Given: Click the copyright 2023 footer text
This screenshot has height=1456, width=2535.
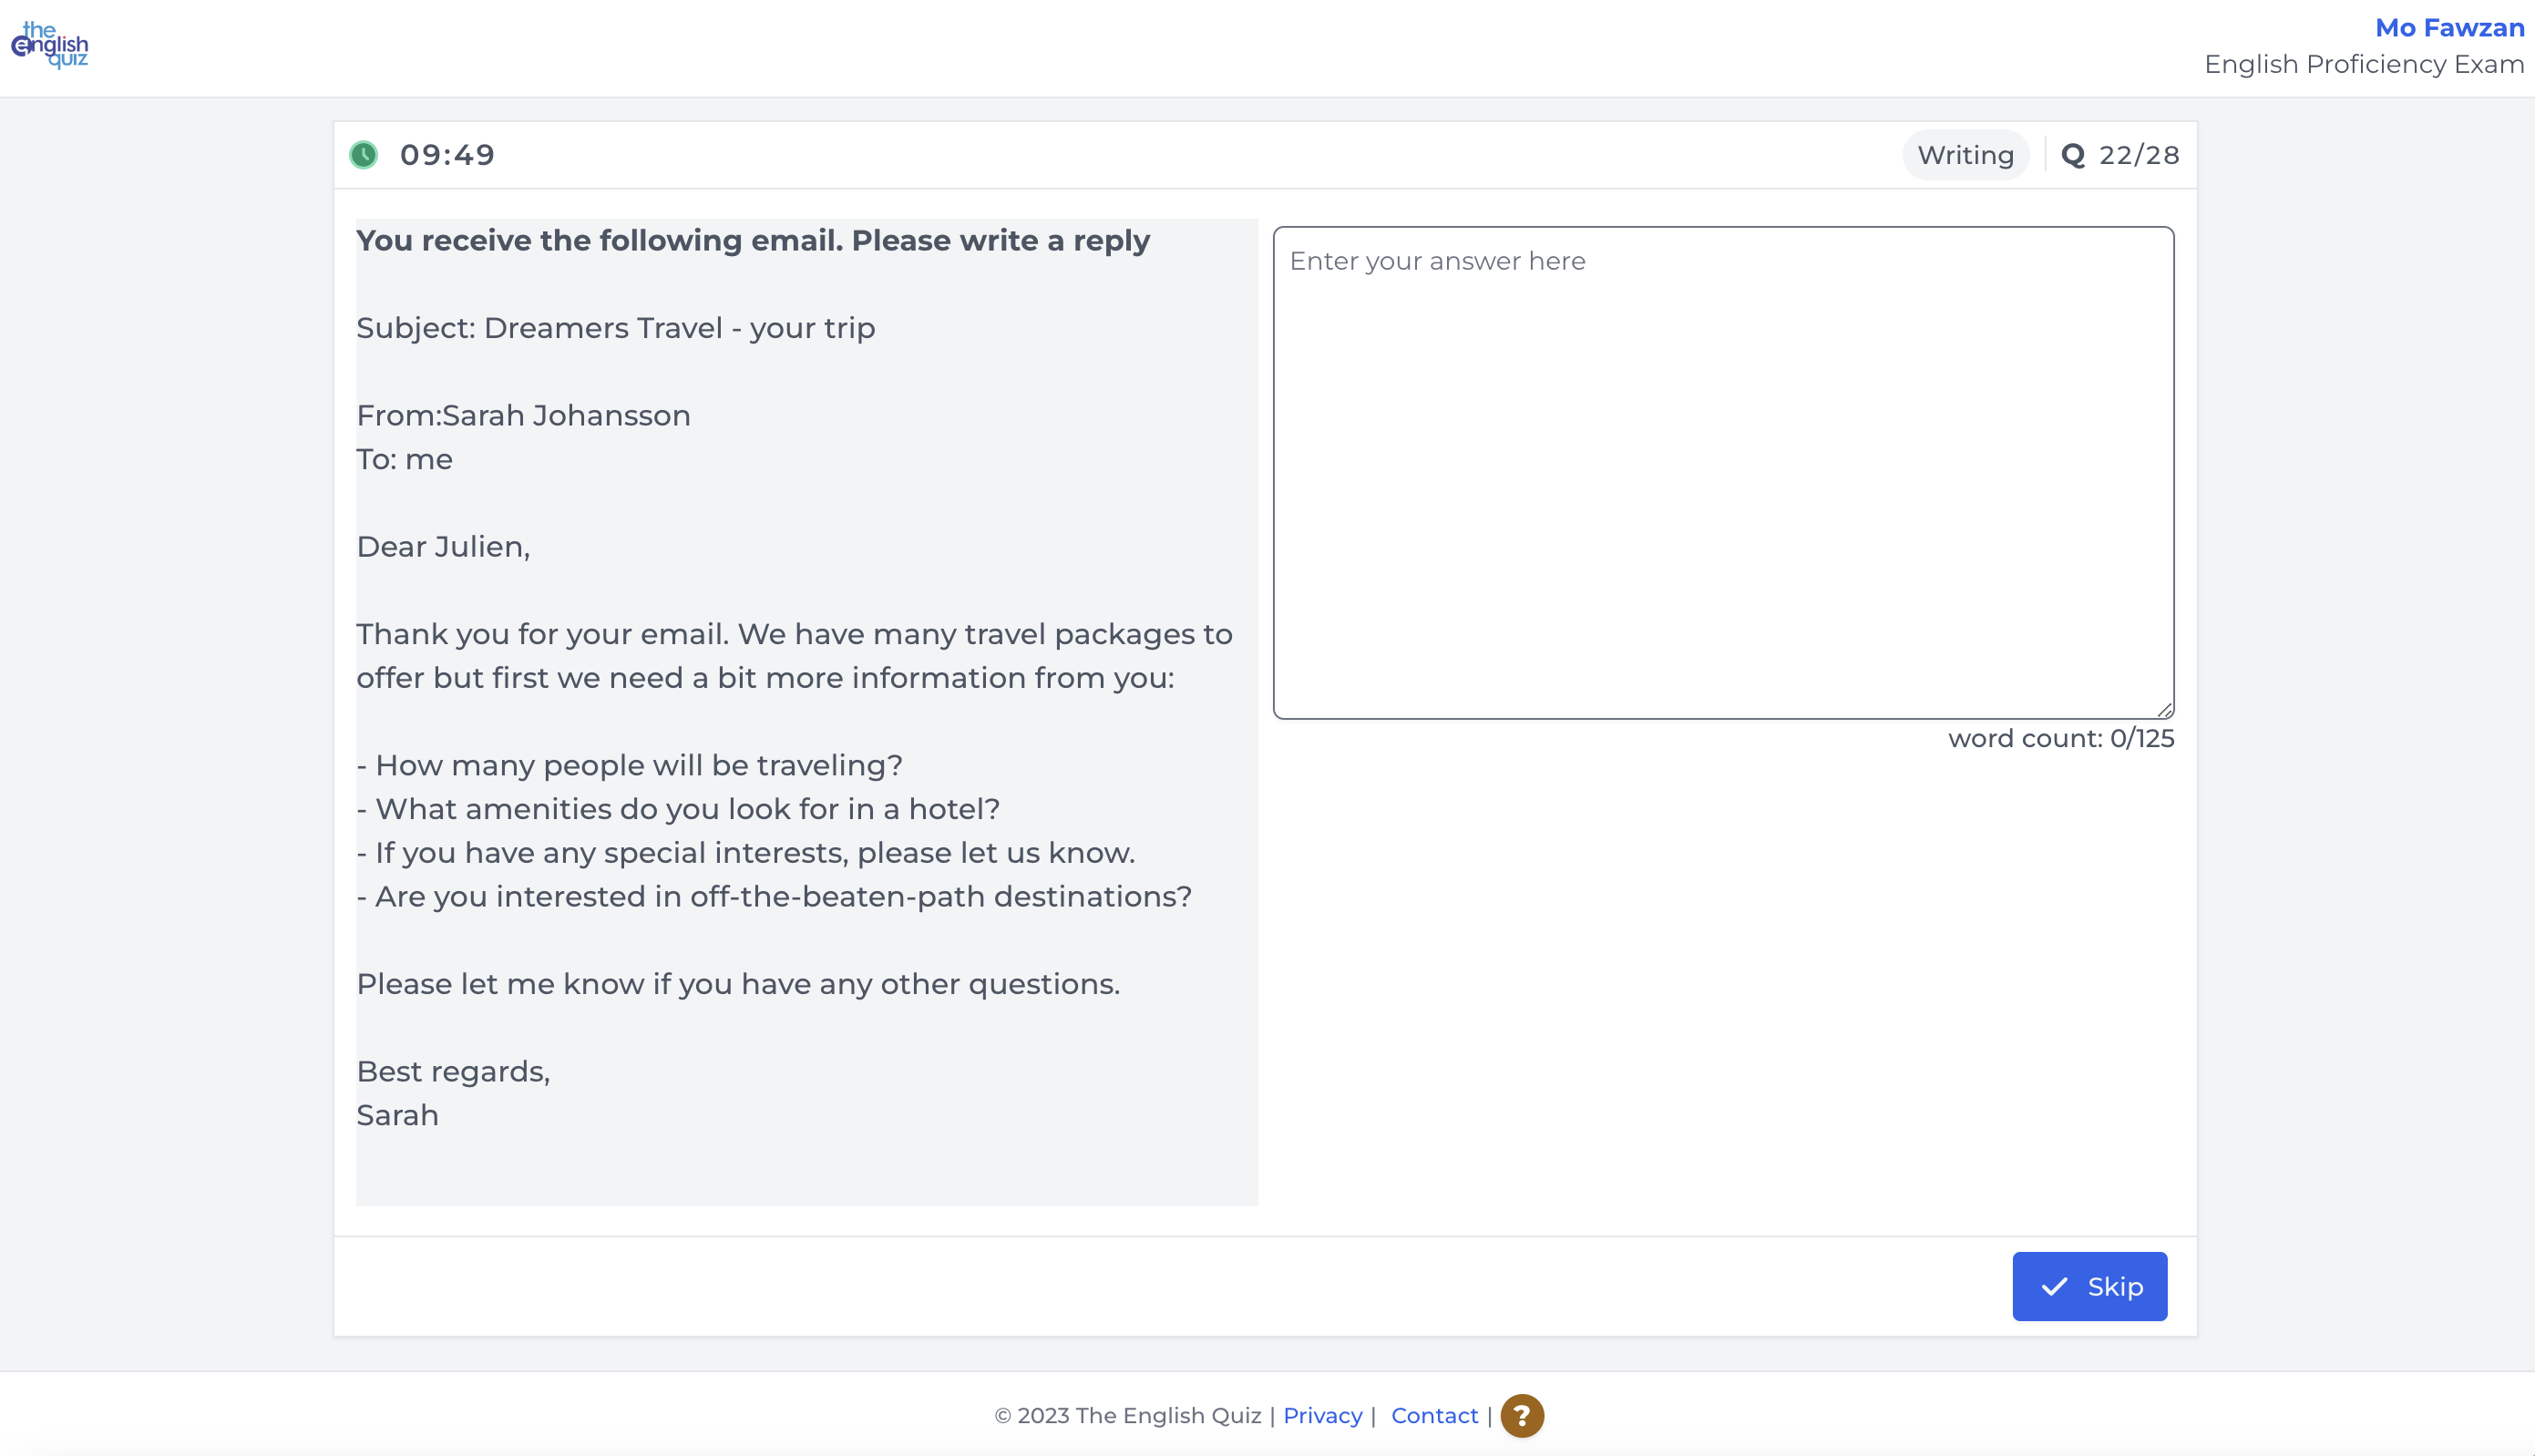Looking at the screenshot, I should pos(1127,1415).
